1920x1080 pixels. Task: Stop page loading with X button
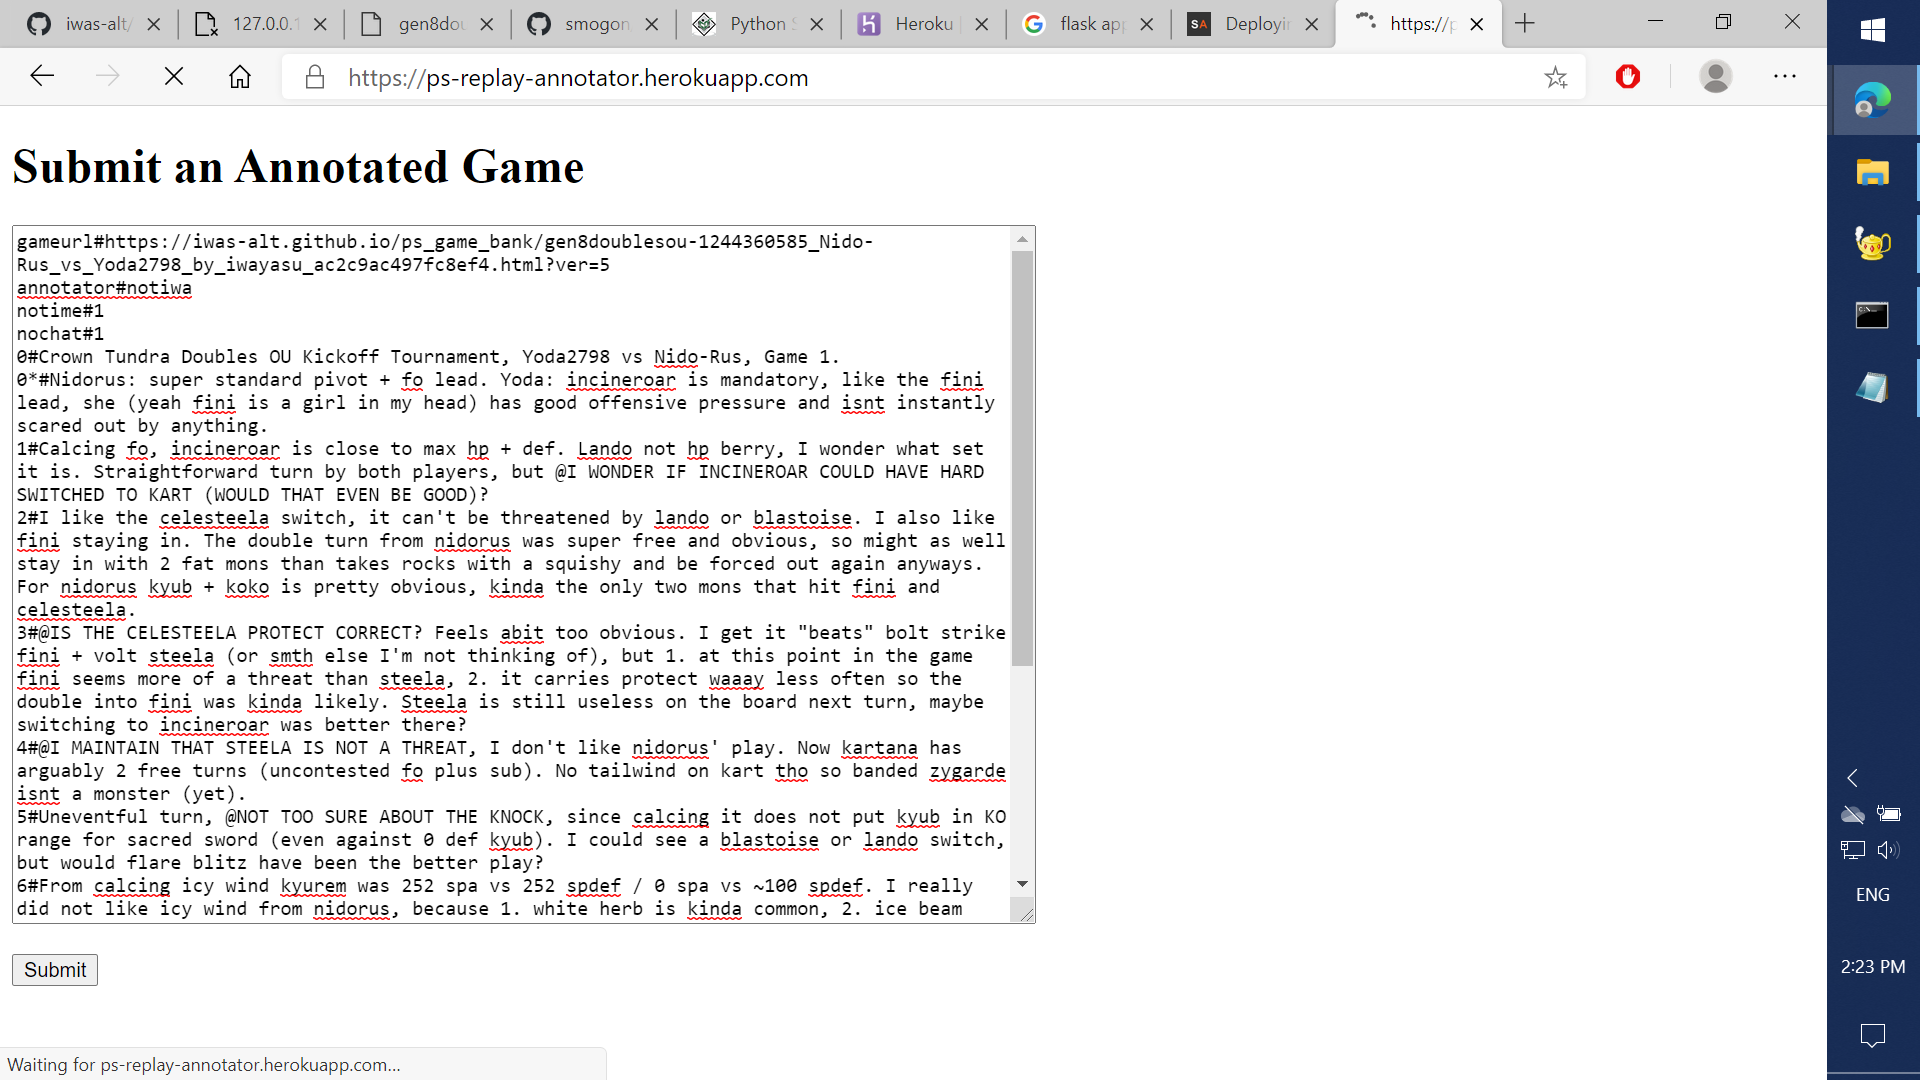tap(173, 77)
